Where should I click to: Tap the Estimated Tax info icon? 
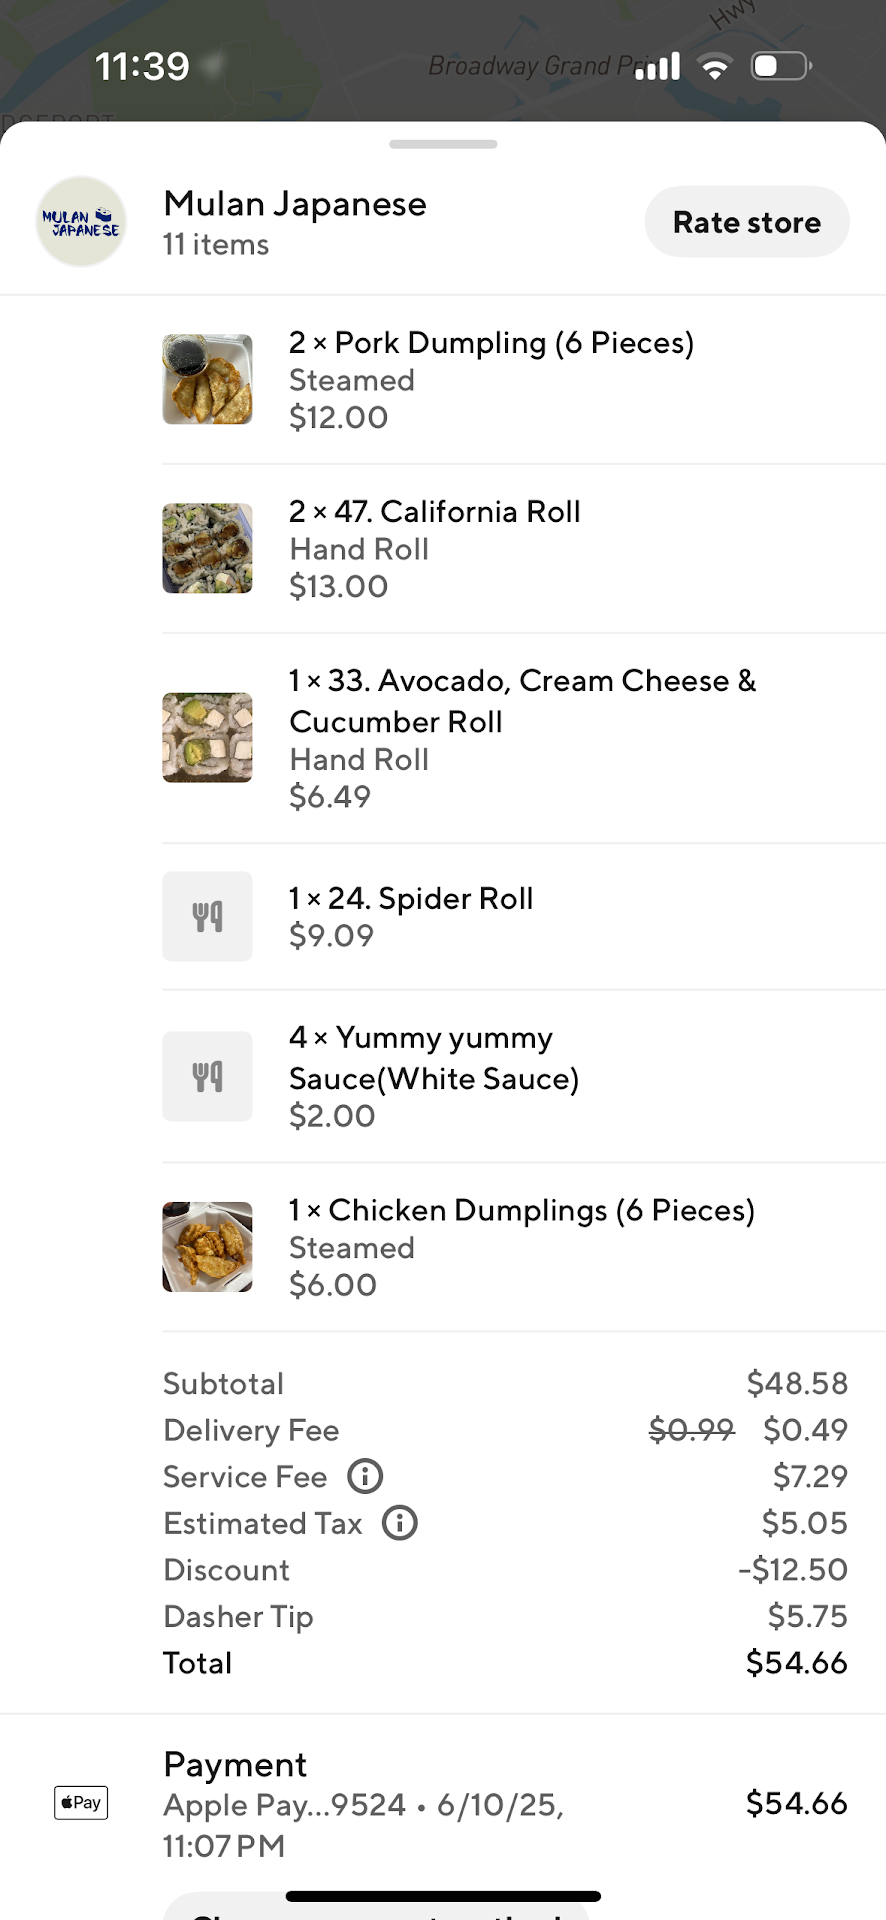[400, 1523]
